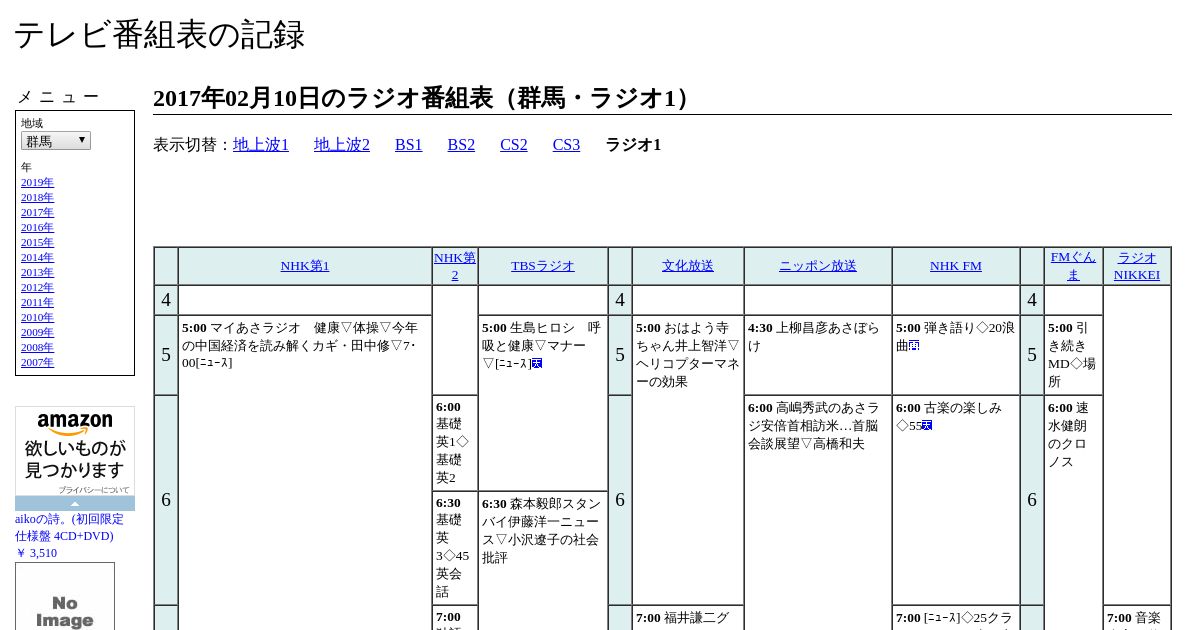The height and width of the screenshot is (630, 1200).
Task: Select the 7:00 福井謙二 program cell
Action: tap(688, 618)
